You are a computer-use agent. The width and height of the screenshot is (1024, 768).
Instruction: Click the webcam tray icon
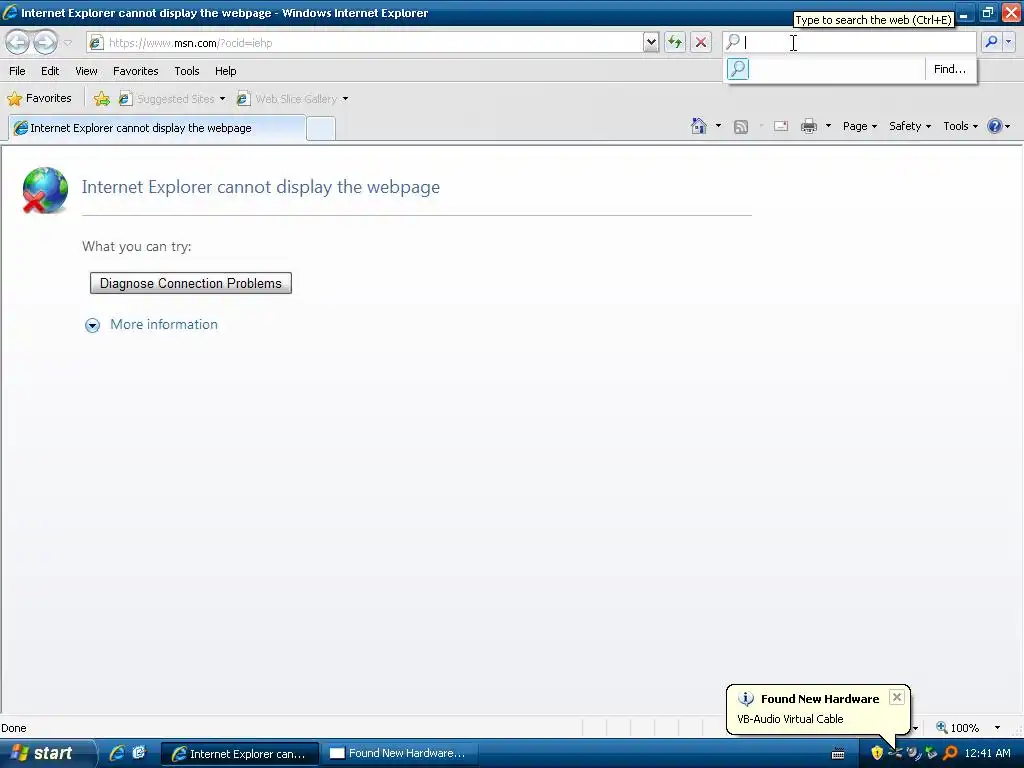click(x=914, y=754)
